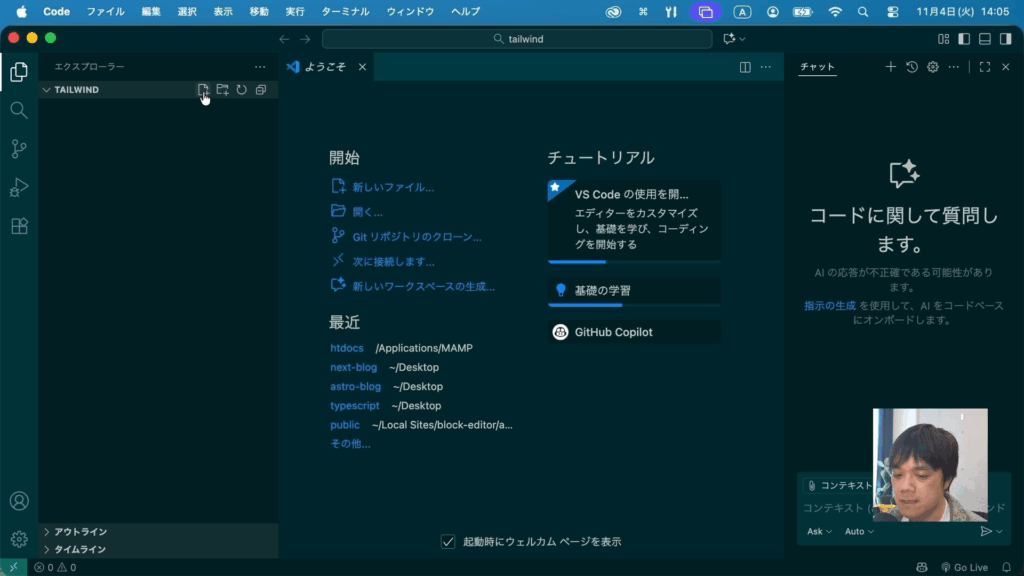Expand the アウトライン section

click(x=80, y=532)
